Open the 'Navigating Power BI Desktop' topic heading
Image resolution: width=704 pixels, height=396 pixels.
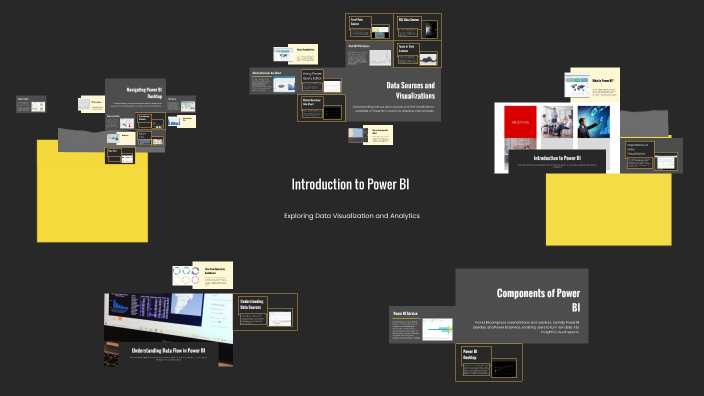144,93
